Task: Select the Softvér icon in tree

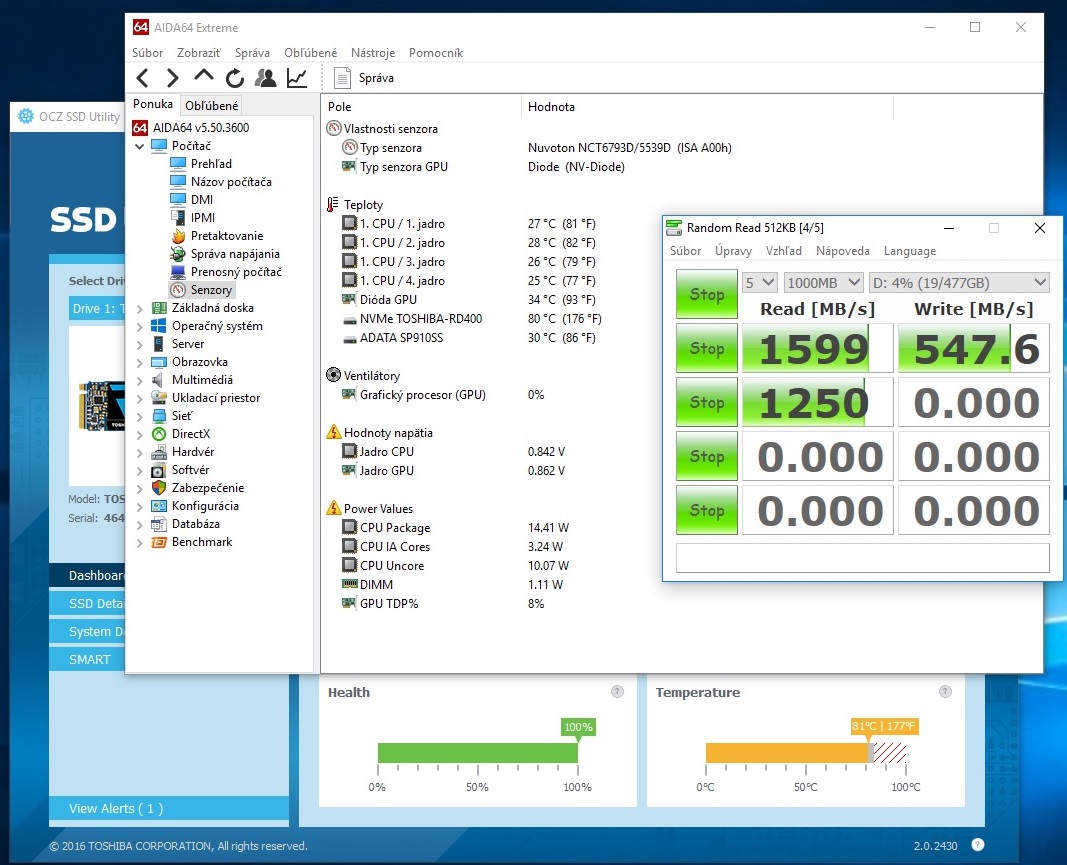Action: (159, 470)
